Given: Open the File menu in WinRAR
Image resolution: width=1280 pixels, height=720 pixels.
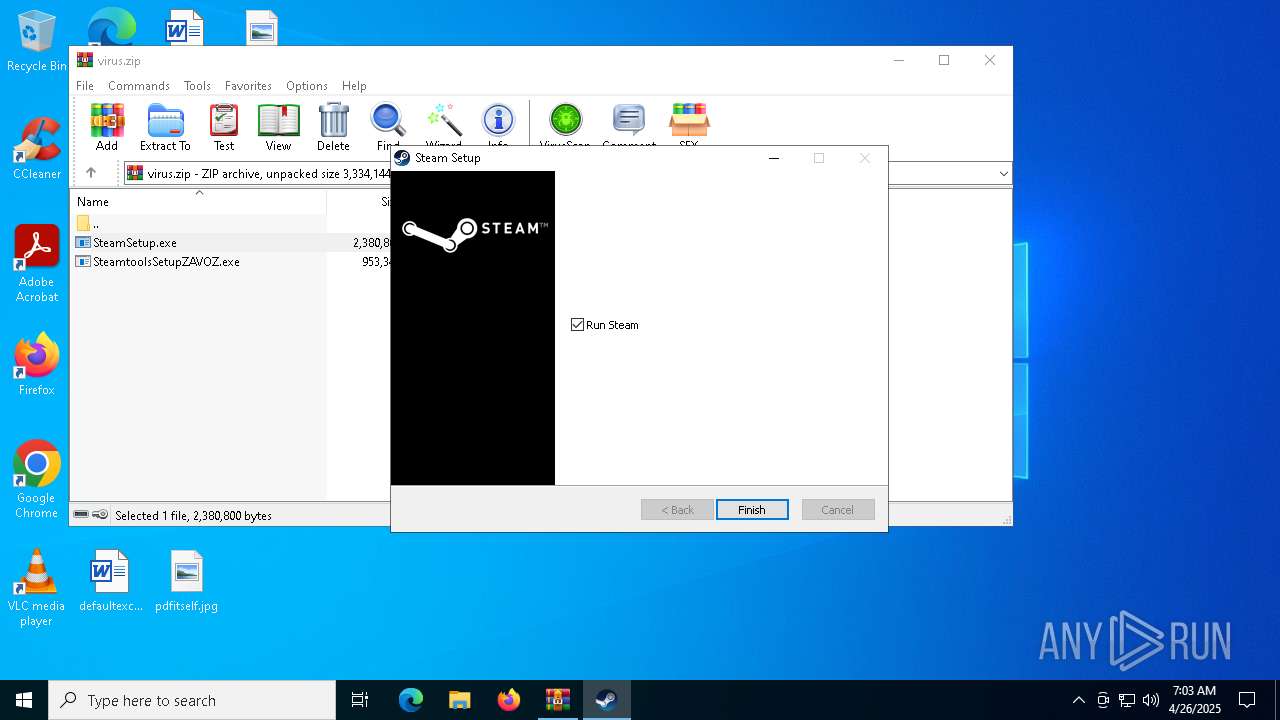Looking at the screenshot, I should [x=85, y=86].
